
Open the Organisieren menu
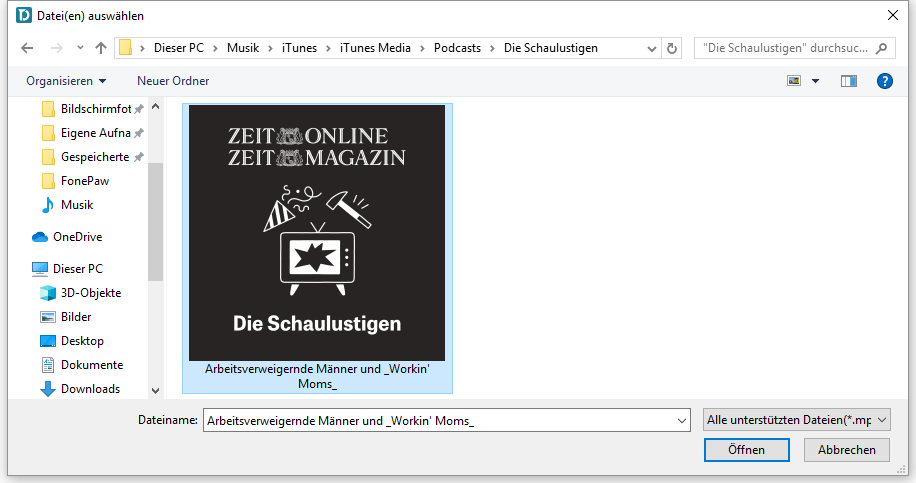point(66,81)
